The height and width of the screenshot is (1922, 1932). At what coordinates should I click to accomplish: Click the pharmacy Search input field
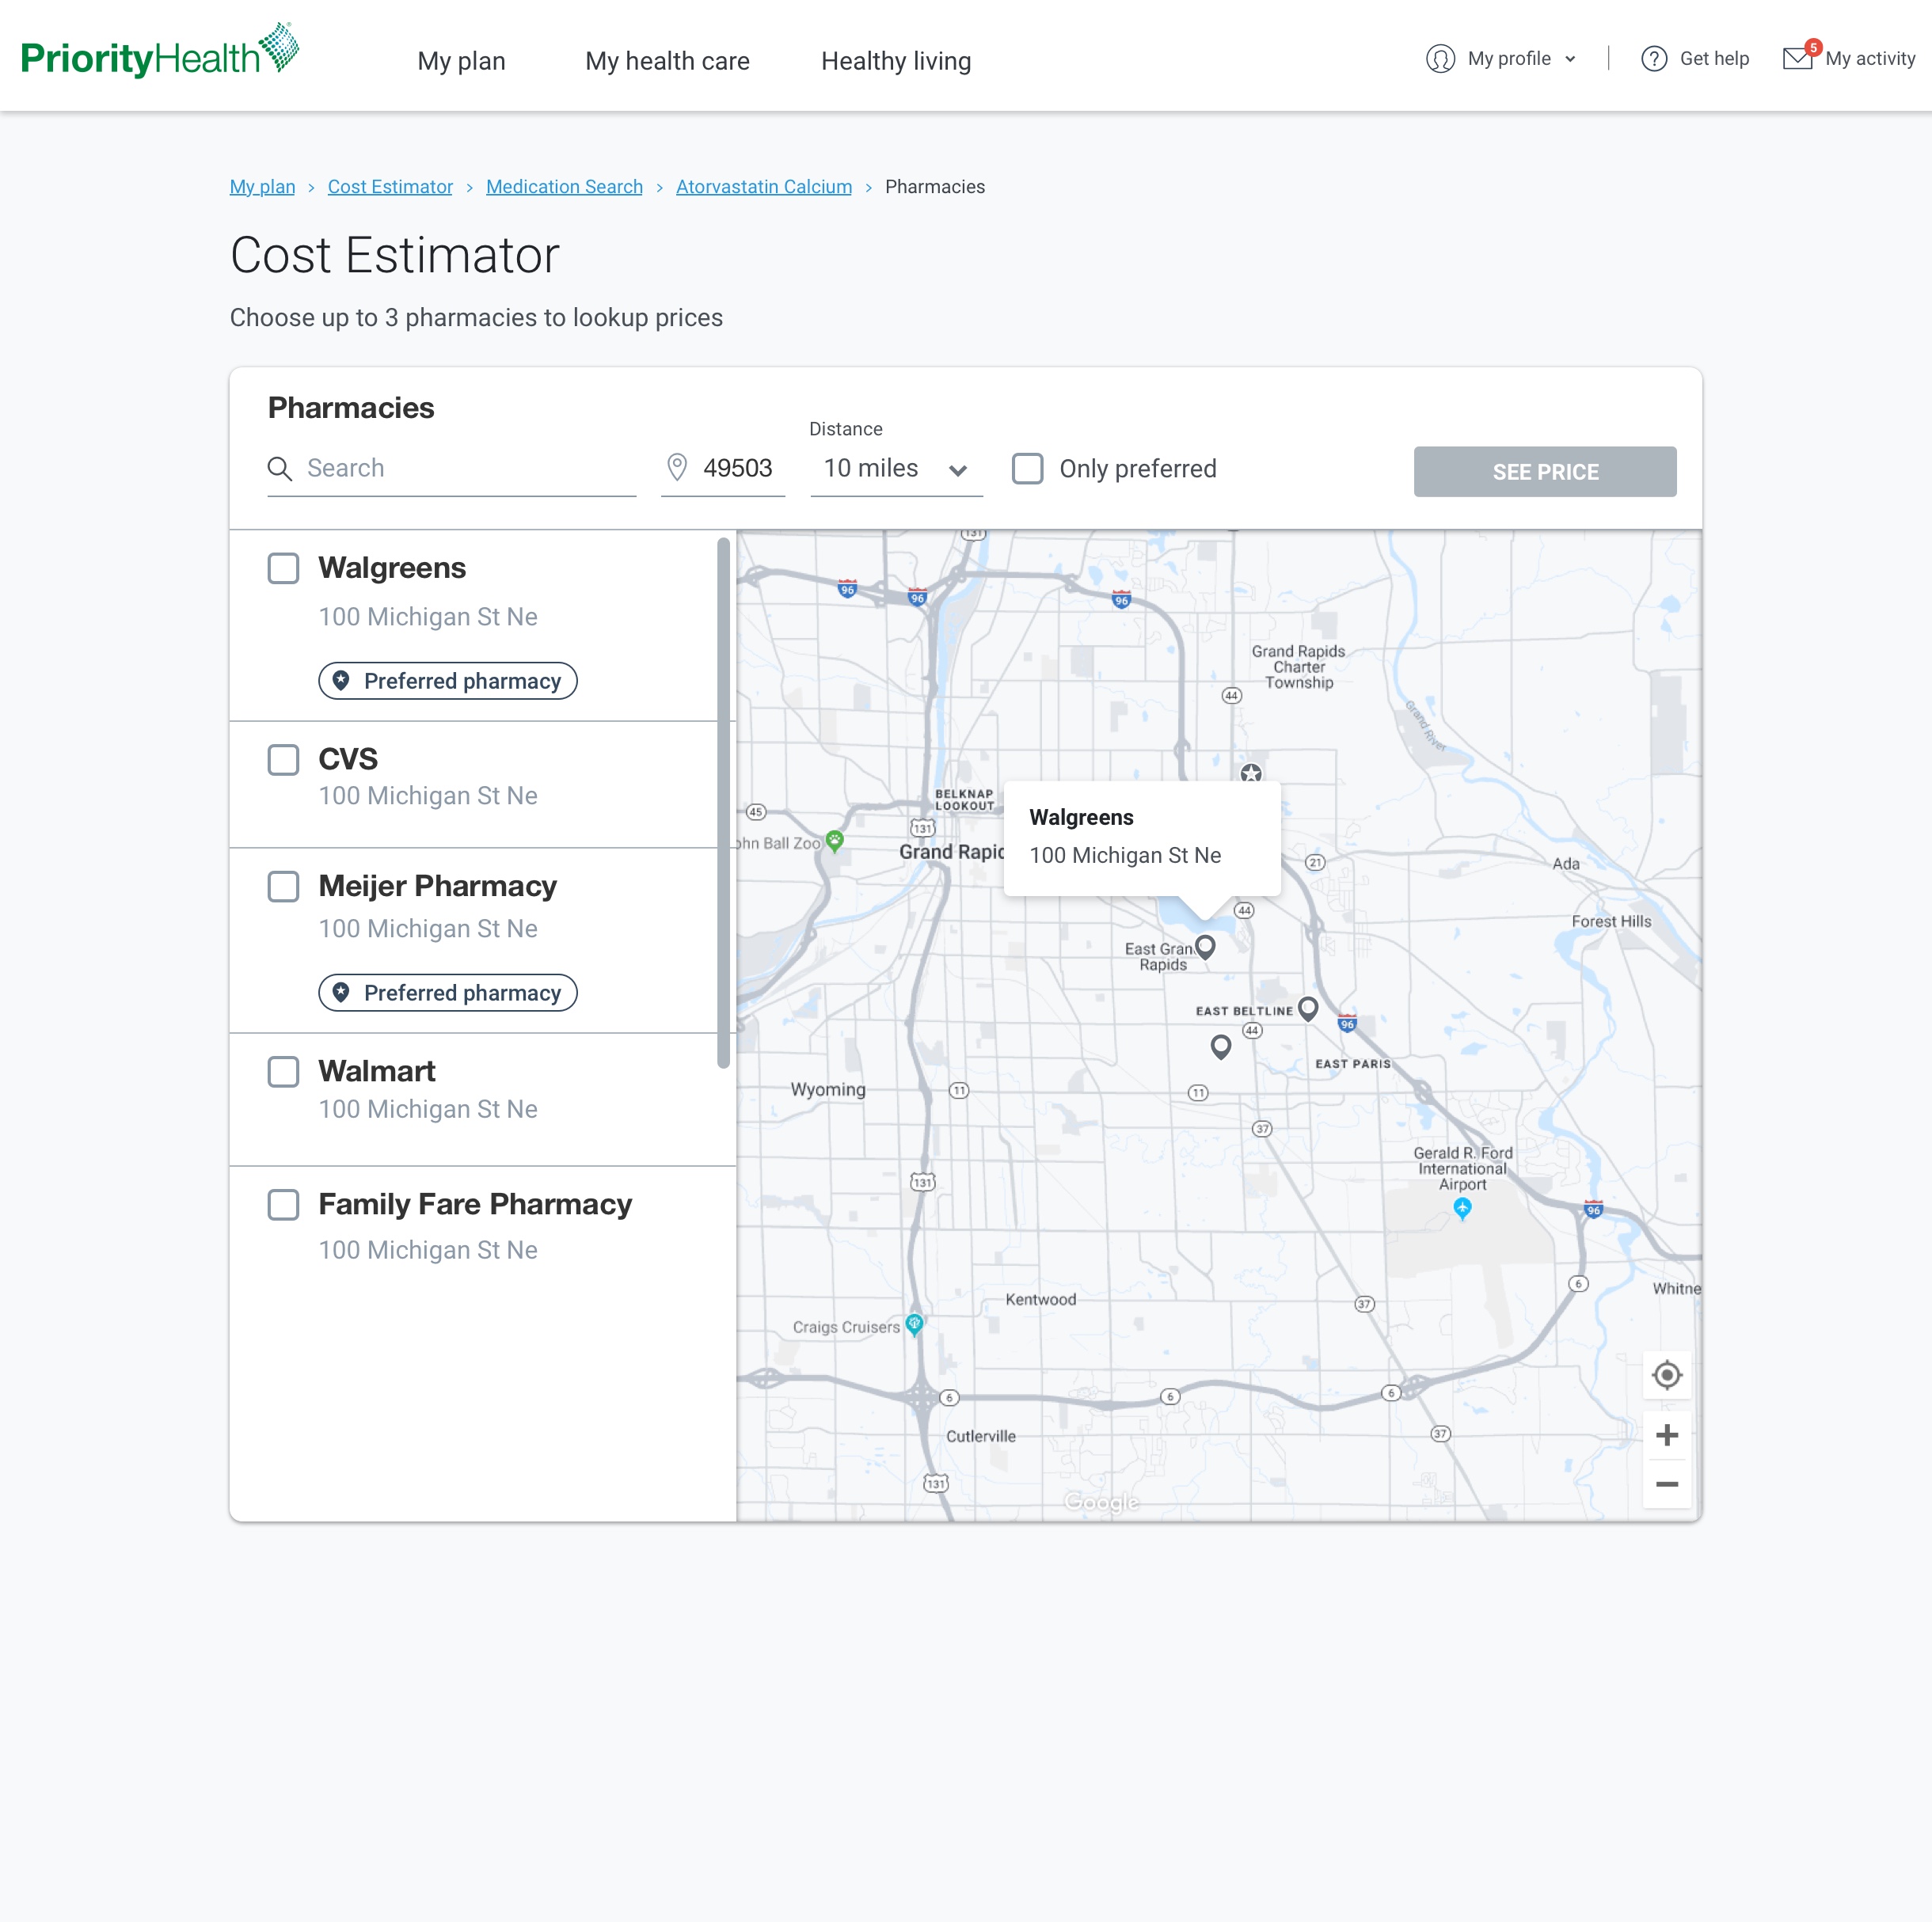coord(452,469)
